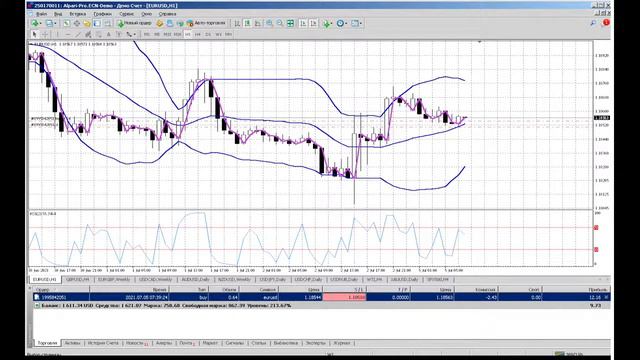This screenshot has height=360, width=640.
Task: Zoom in the chart with magnifier plus
Action: 269,23
